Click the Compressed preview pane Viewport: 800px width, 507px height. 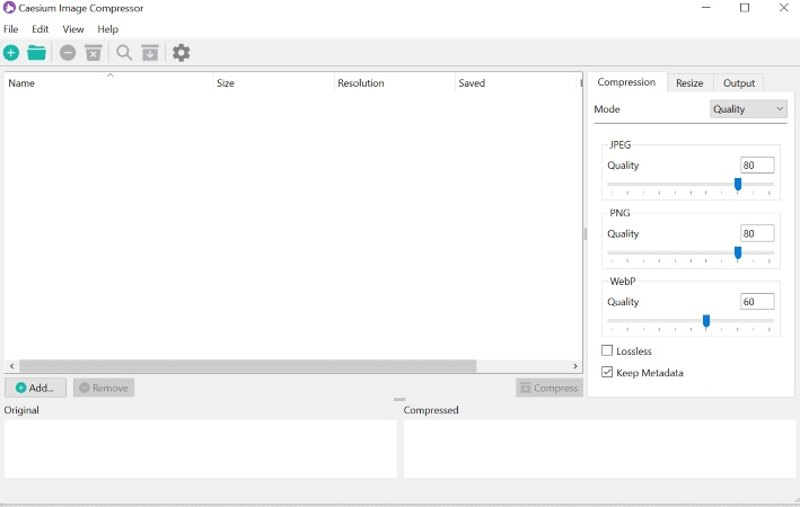(x=599, y=448)
